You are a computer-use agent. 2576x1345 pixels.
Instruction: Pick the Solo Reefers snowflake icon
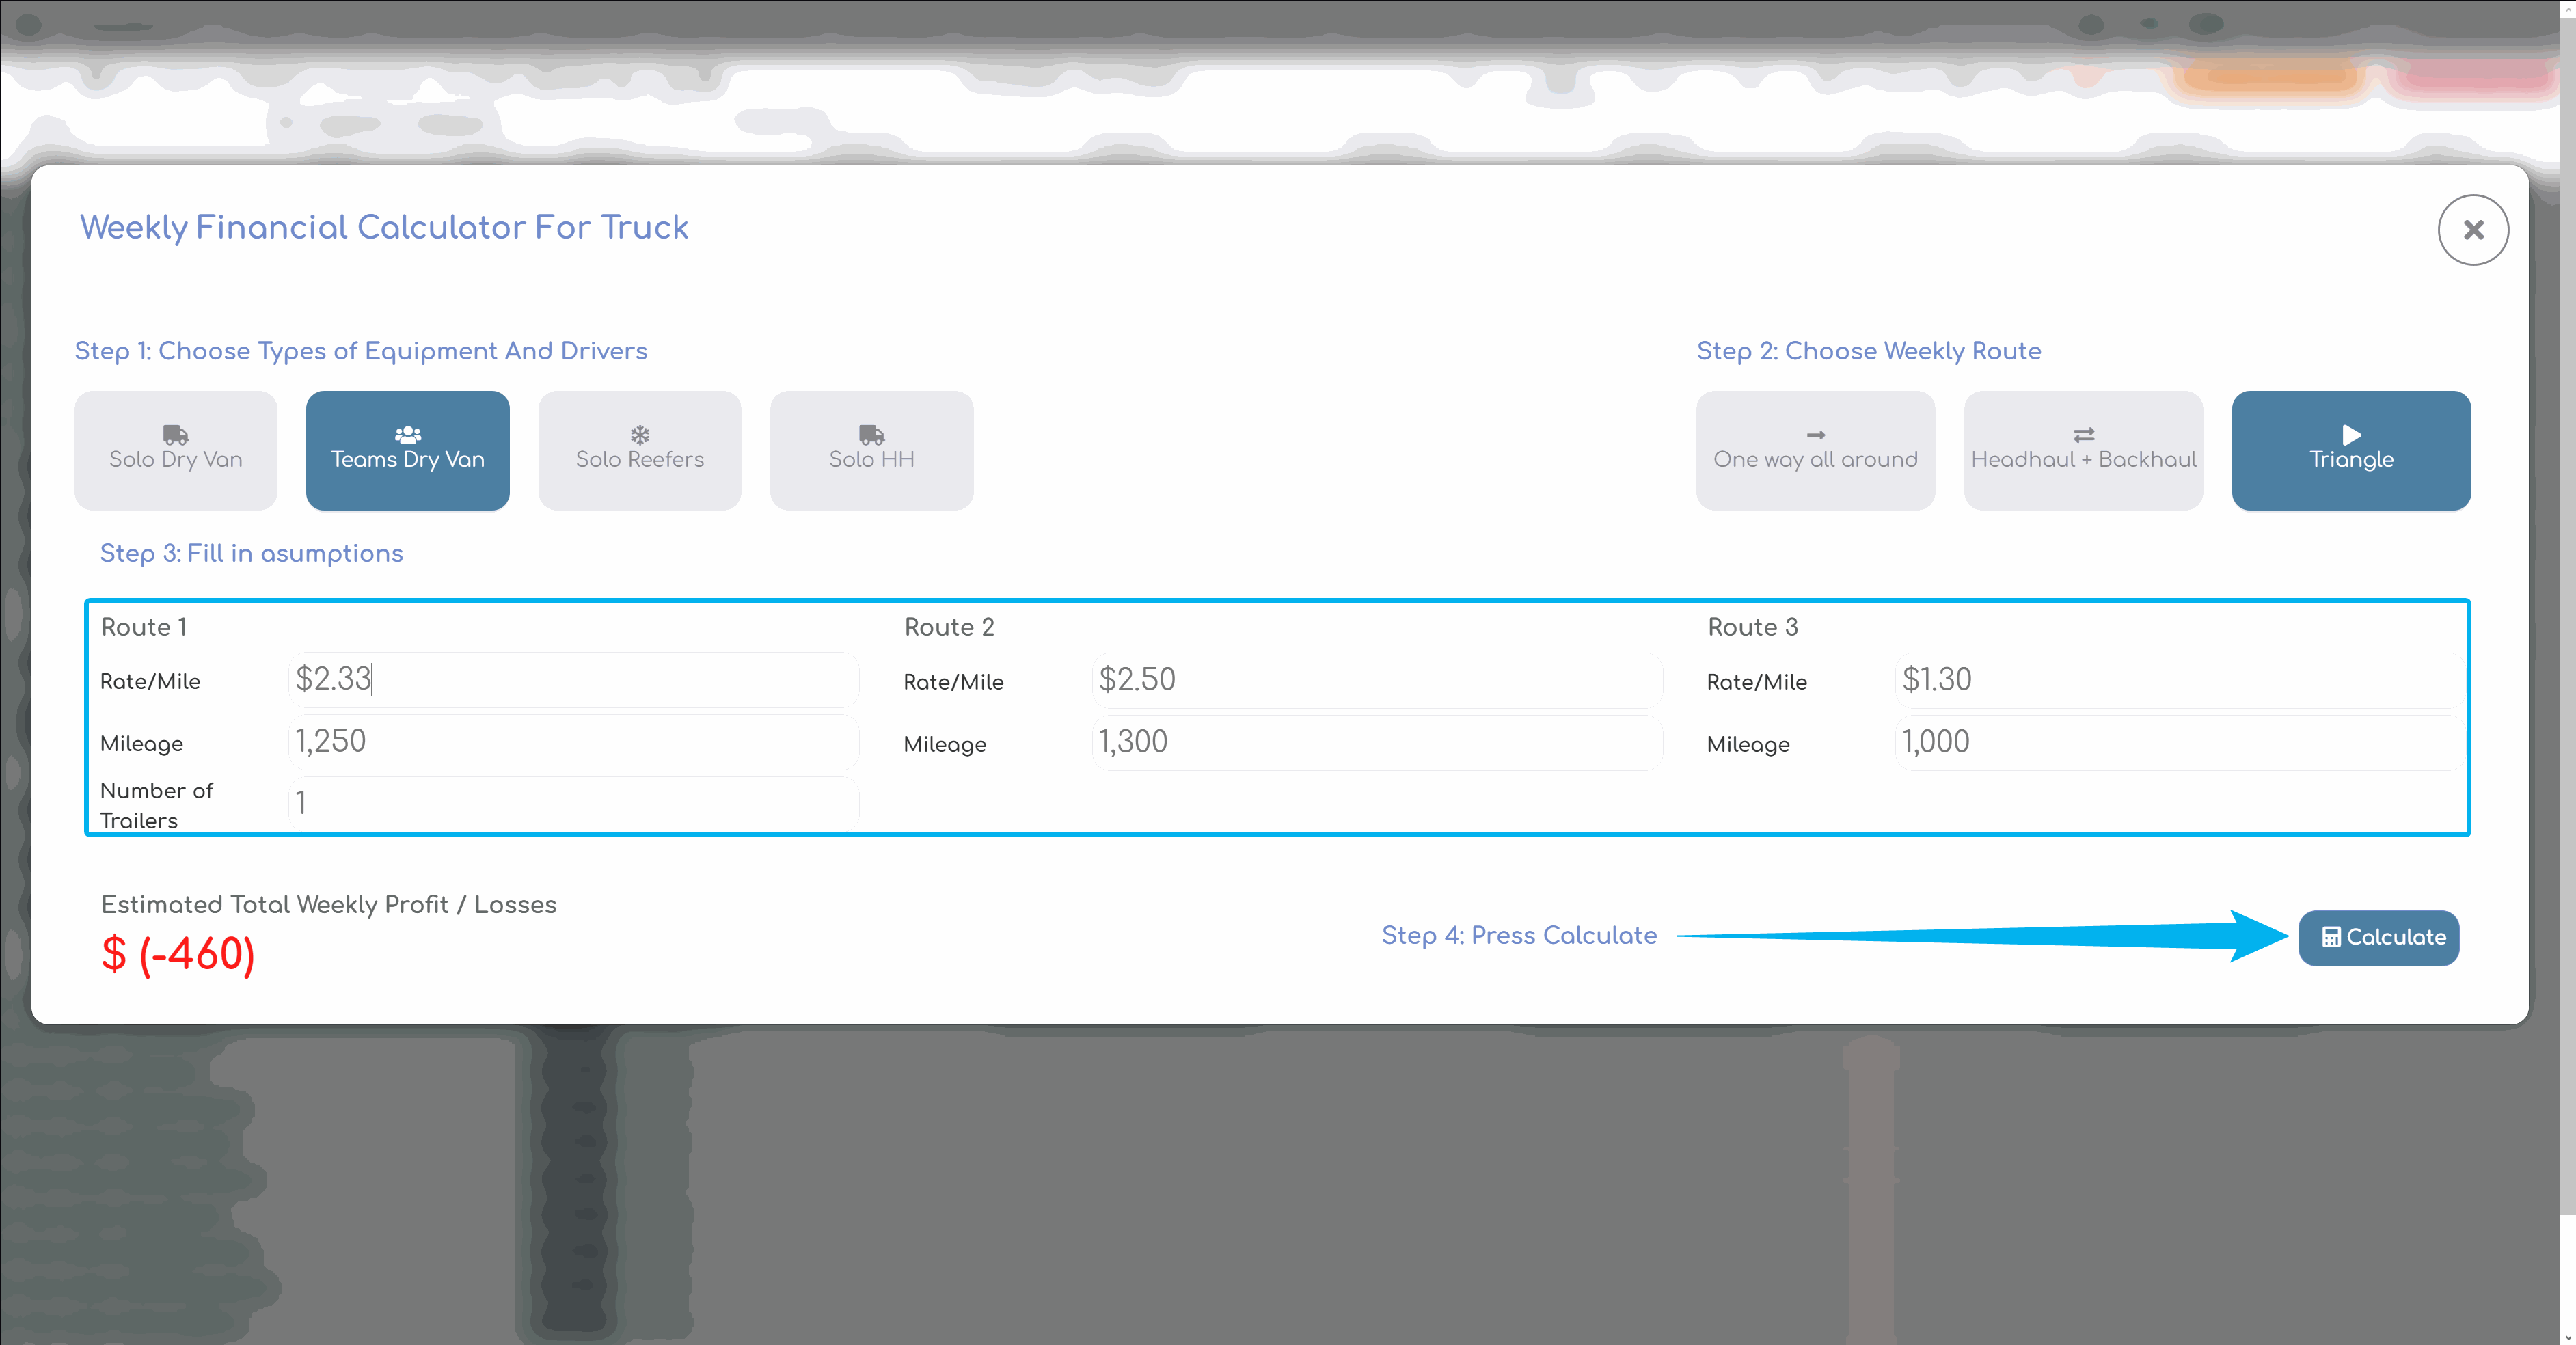[639, 434]
